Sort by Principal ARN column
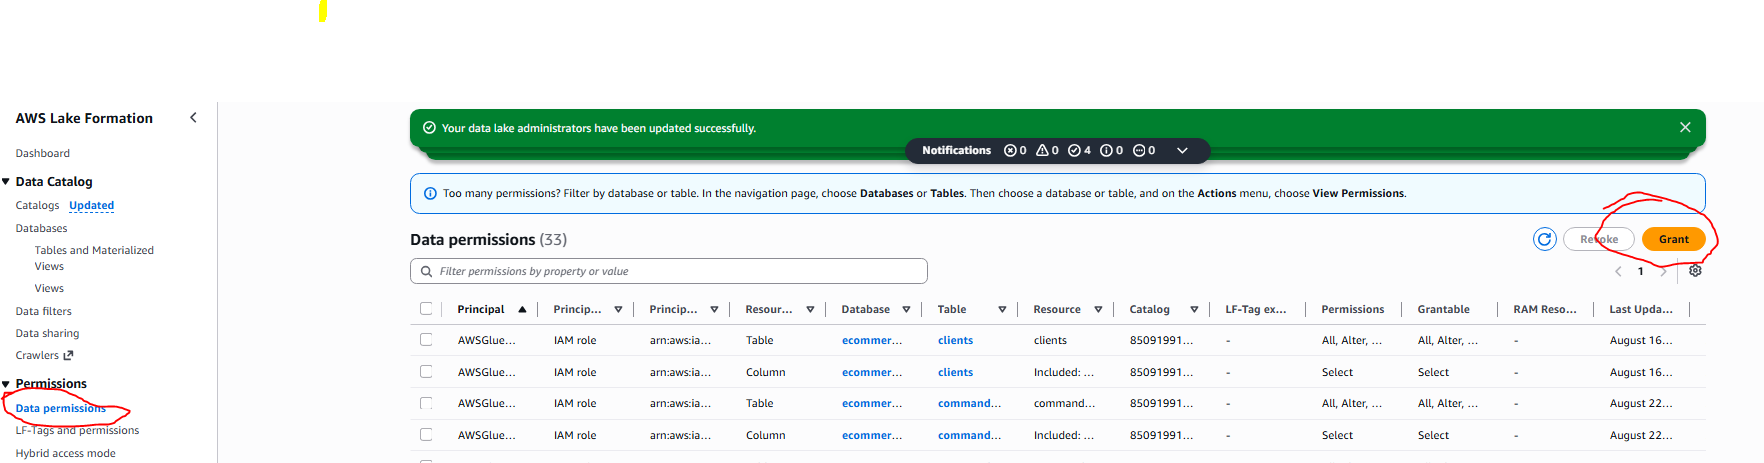1764x463 pixels. 714,310
